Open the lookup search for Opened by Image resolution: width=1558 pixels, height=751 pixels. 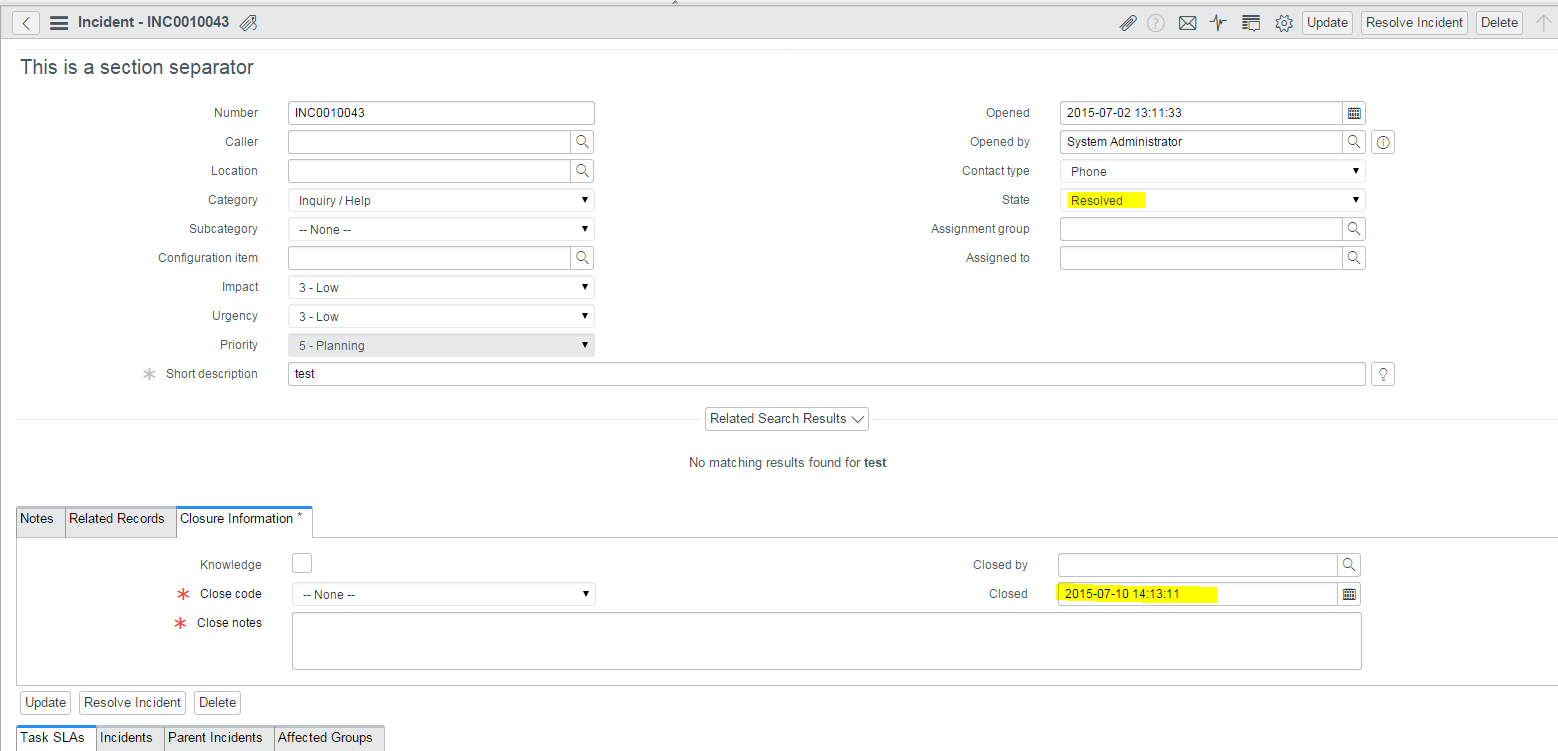point(1354,142)
